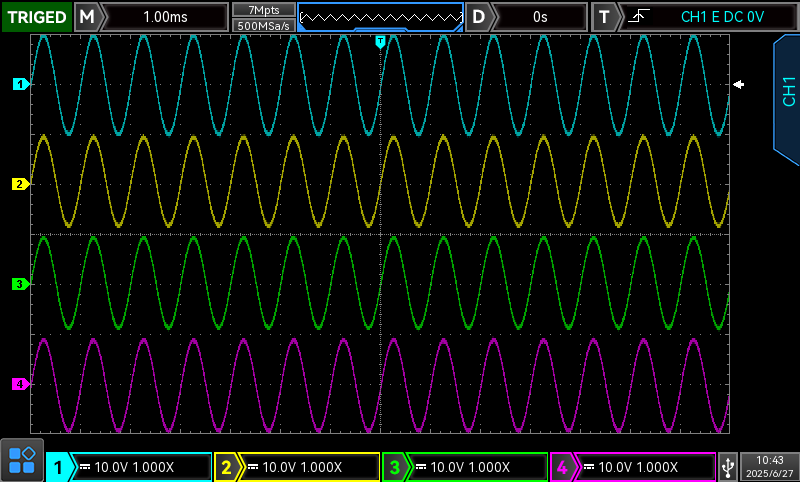Screen dimensions: 800x482
Task: Open the 0s delay setting
Action: point(540,17)
